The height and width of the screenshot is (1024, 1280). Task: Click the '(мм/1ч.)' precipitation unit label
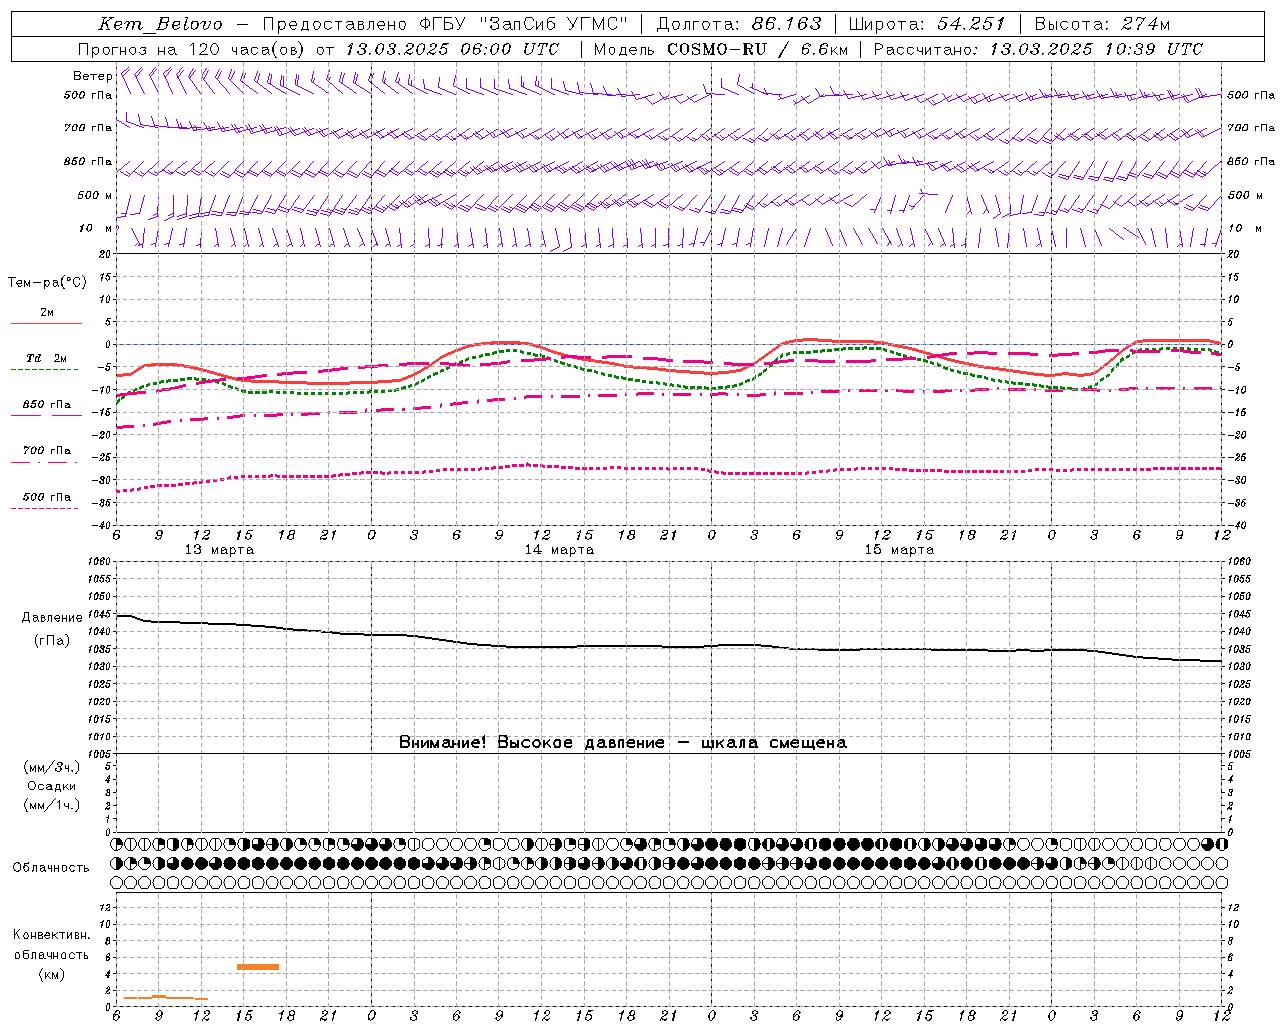click(52, 805)
